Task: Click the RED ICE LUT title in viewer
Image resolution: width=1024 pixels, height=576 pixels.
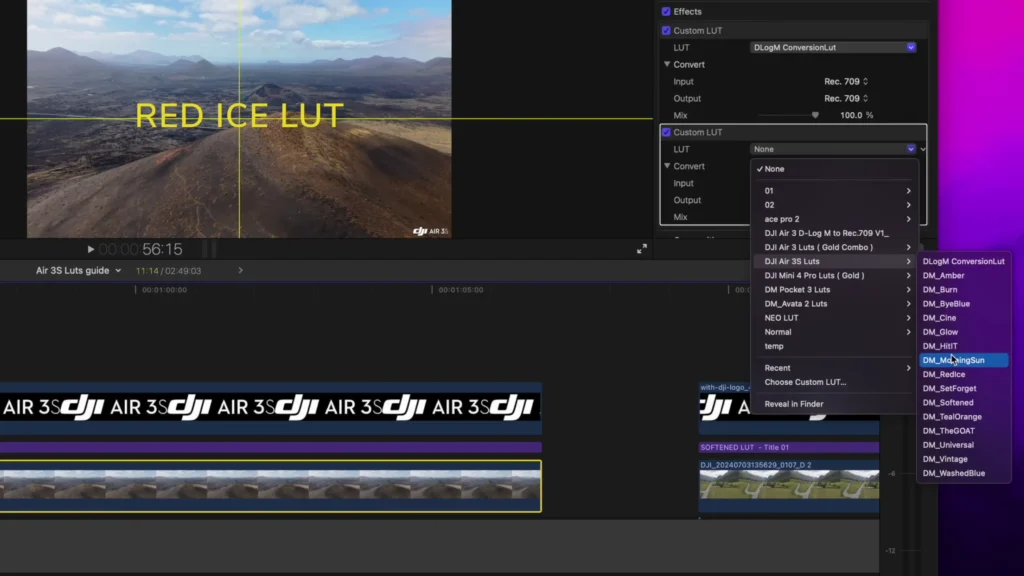Action: (239, 116)
